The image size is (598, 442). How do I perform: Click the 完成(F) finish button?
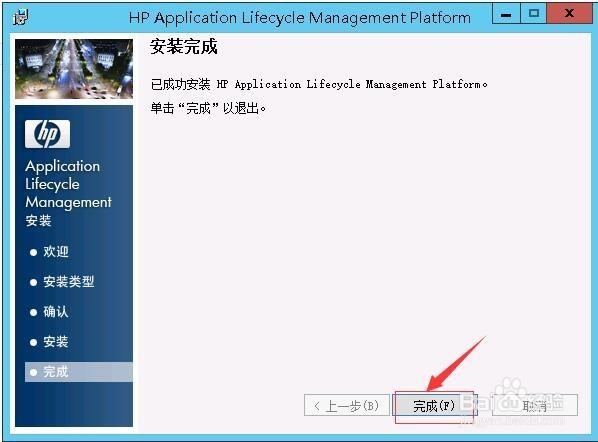click(x=435, y=405)
